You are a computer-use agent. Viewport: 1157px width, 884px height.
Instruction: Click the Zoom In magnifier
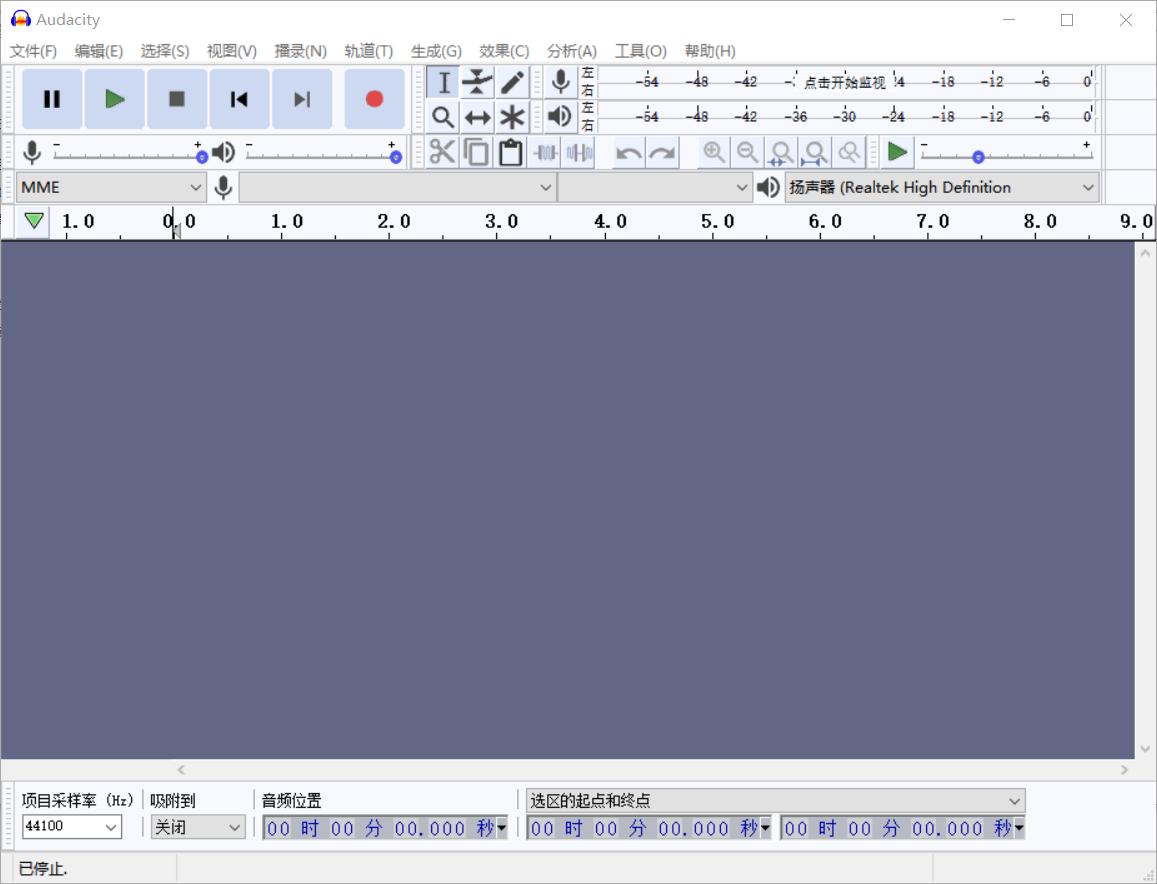[x=713, y=152]
